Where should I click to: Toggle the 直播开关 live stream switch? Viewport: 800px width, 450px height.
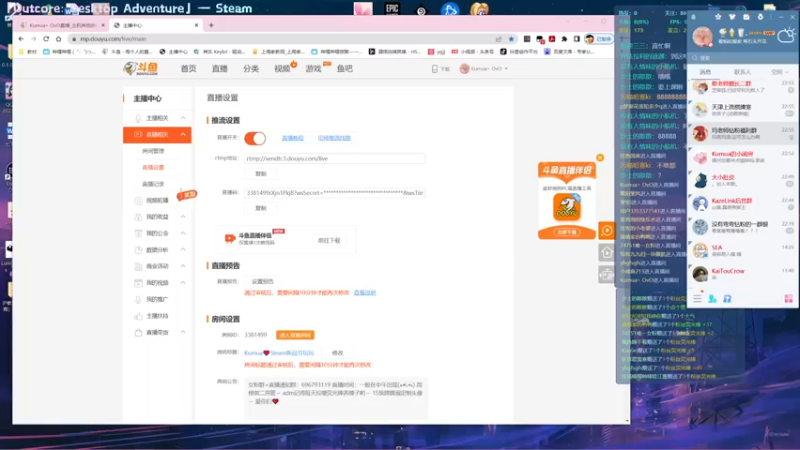pos(255,138)
